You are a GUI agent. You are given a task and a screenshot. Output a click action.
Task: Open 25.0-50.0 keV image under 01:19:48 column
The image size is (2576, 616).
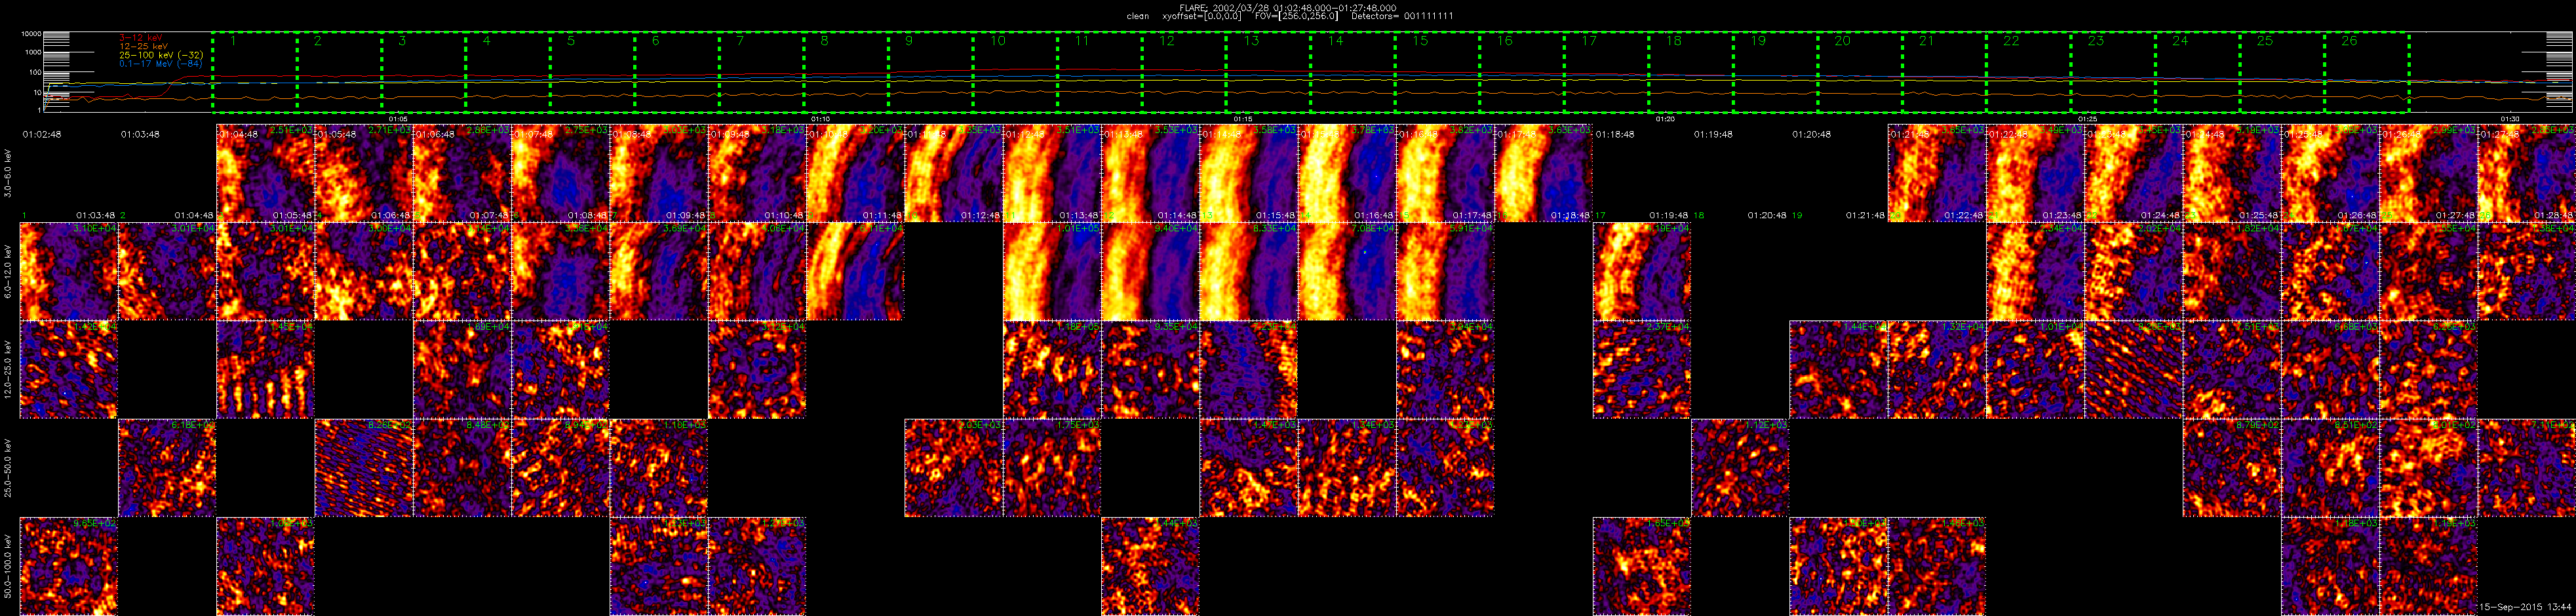point(1740,468)
